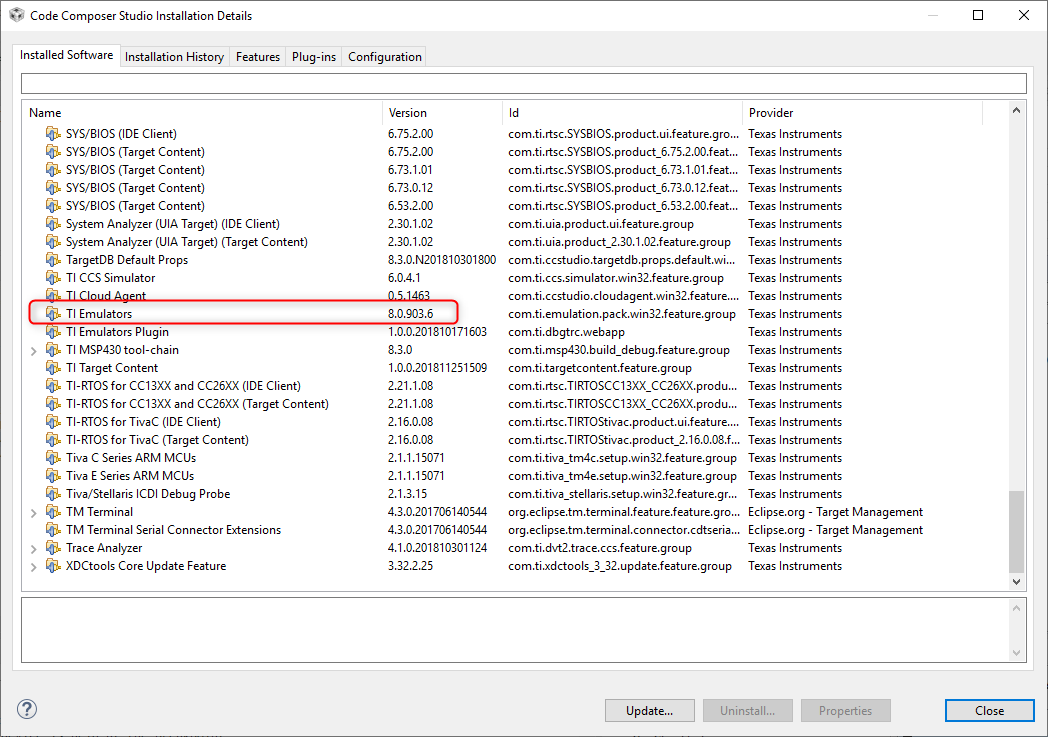Click icon of TI-RTOS for CC13XX and CC26XX (Target Content)

point(53,404)
